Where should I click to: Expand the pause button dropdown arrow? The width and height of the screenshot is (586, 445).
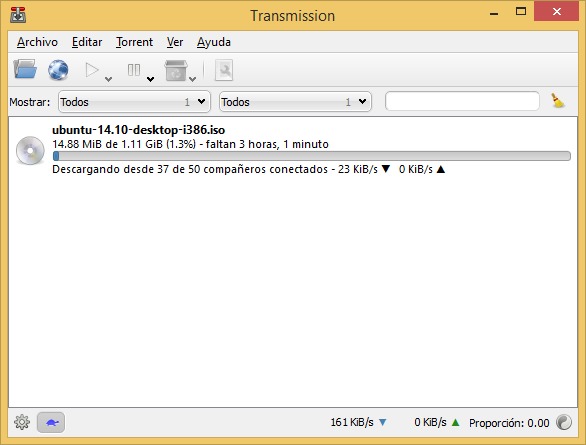(150, 79)
